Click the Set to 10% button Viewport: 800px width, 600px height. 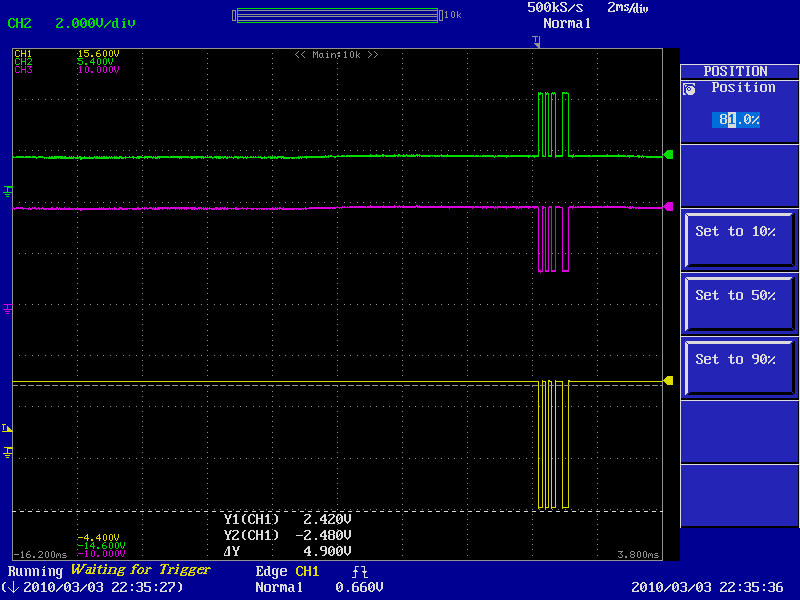pyautogui.click(x=739, y=240)
